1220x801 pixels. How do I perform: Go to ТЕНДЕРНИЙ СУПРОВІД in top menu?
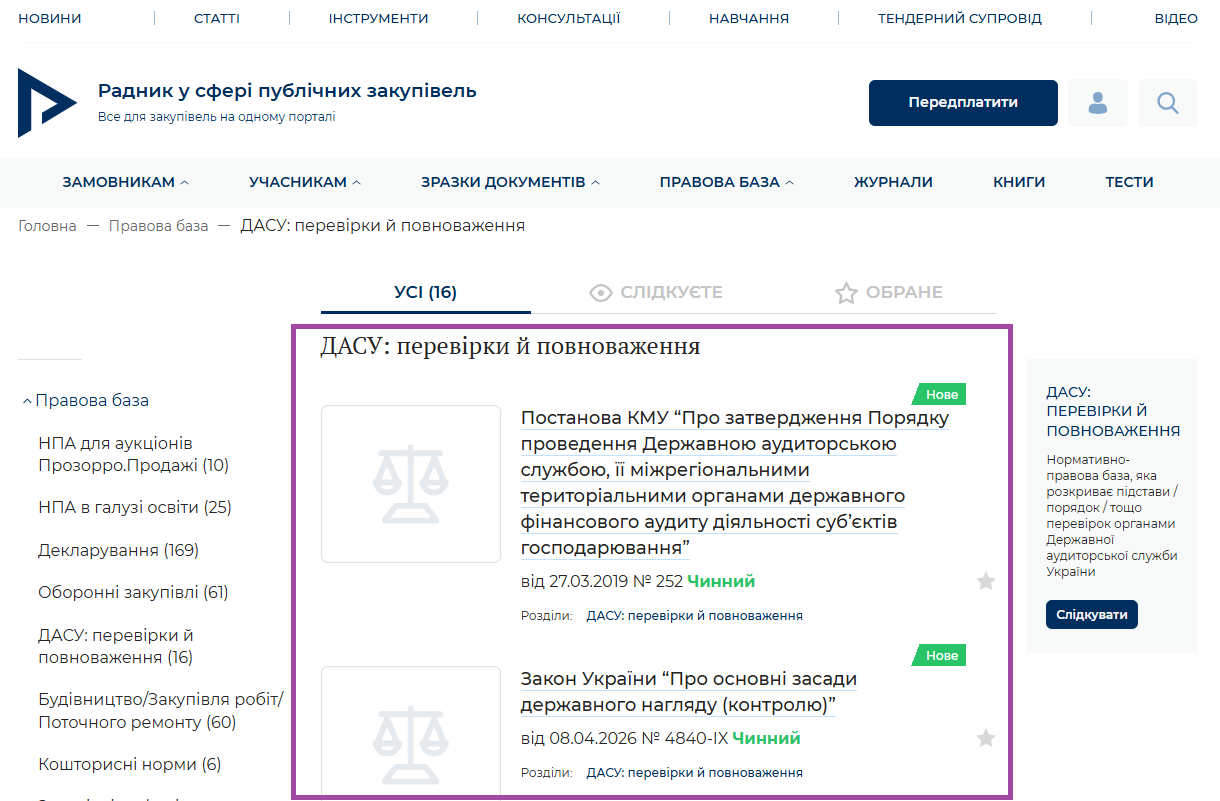(960, 18)
